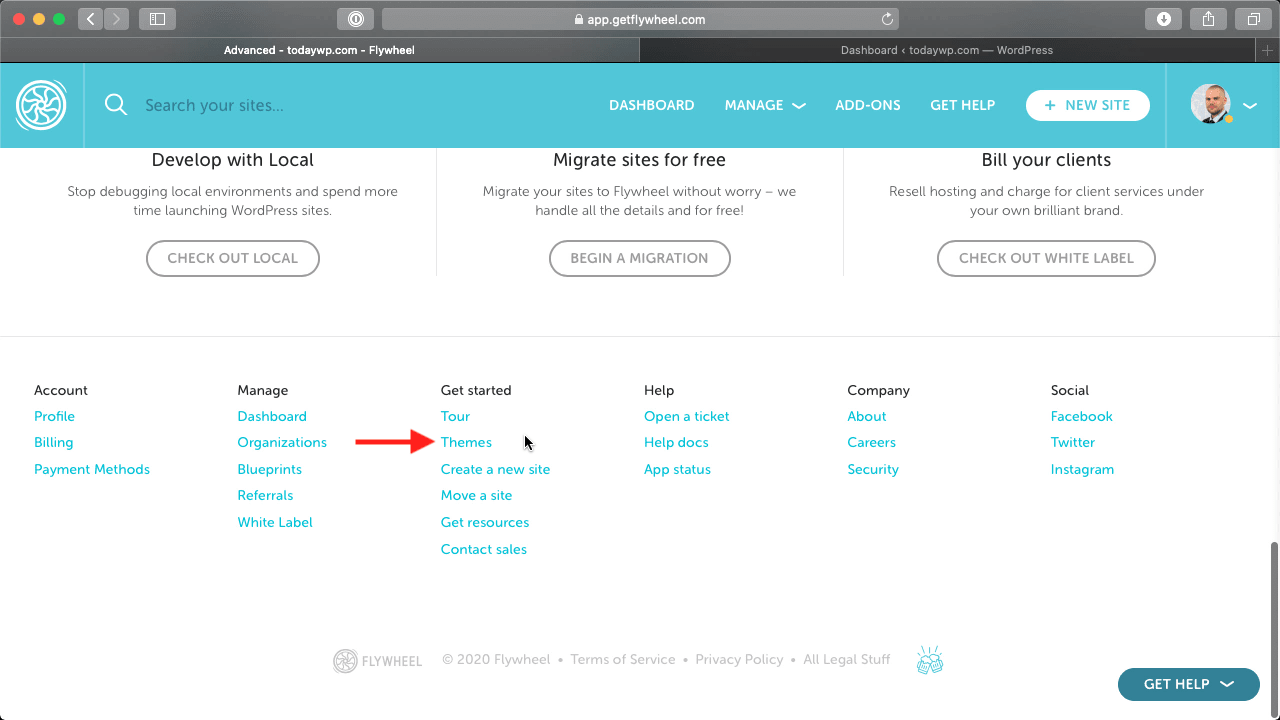Click the Safari address bar
Image resolution: width=1280 pixels, height=720 pixels.
(x=640, y=18)
